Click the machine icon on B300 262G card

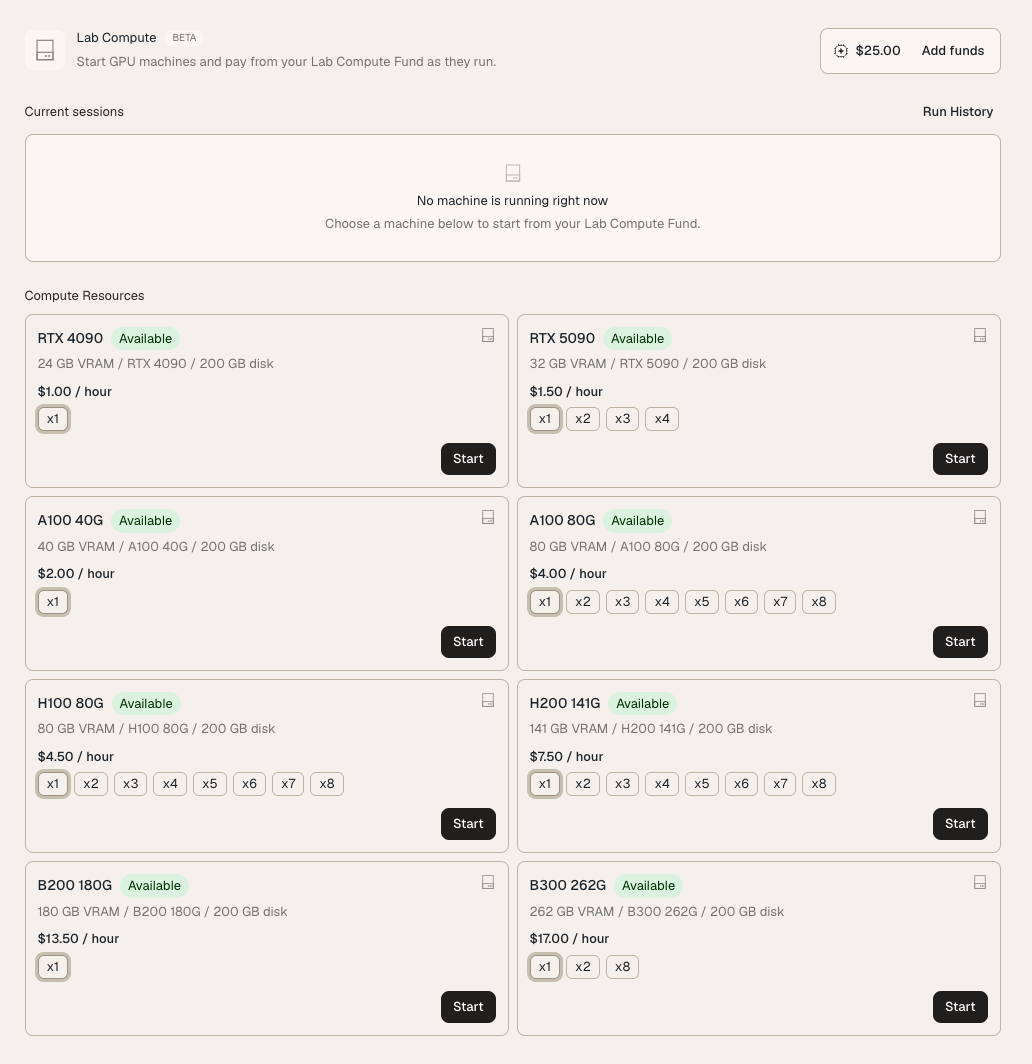(980, 882)
